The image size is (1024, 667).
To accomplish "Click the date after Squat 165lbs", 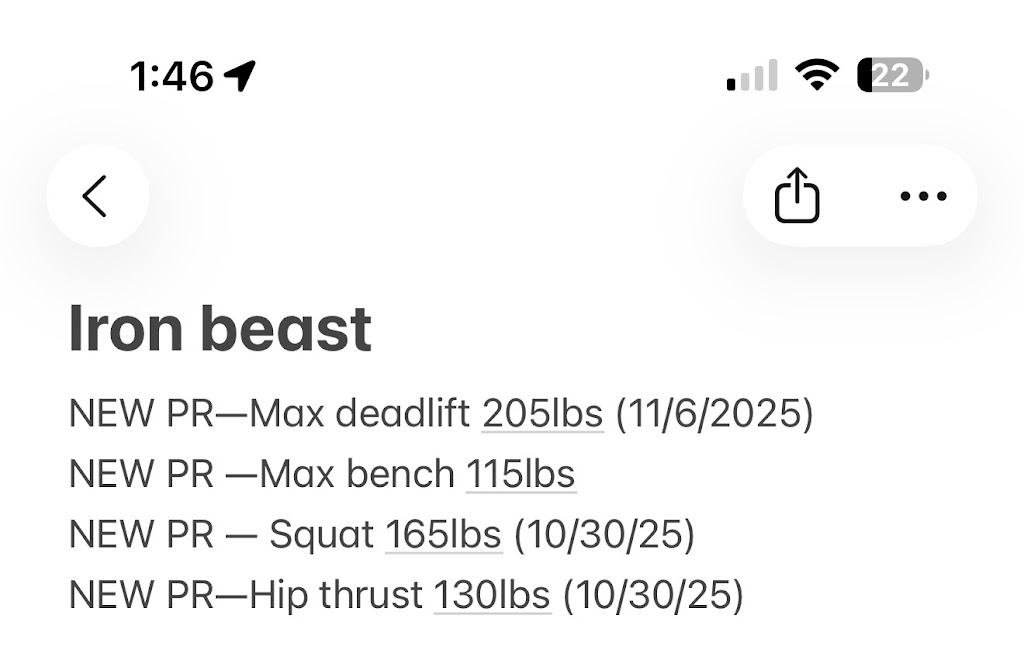I will (604, 535).
